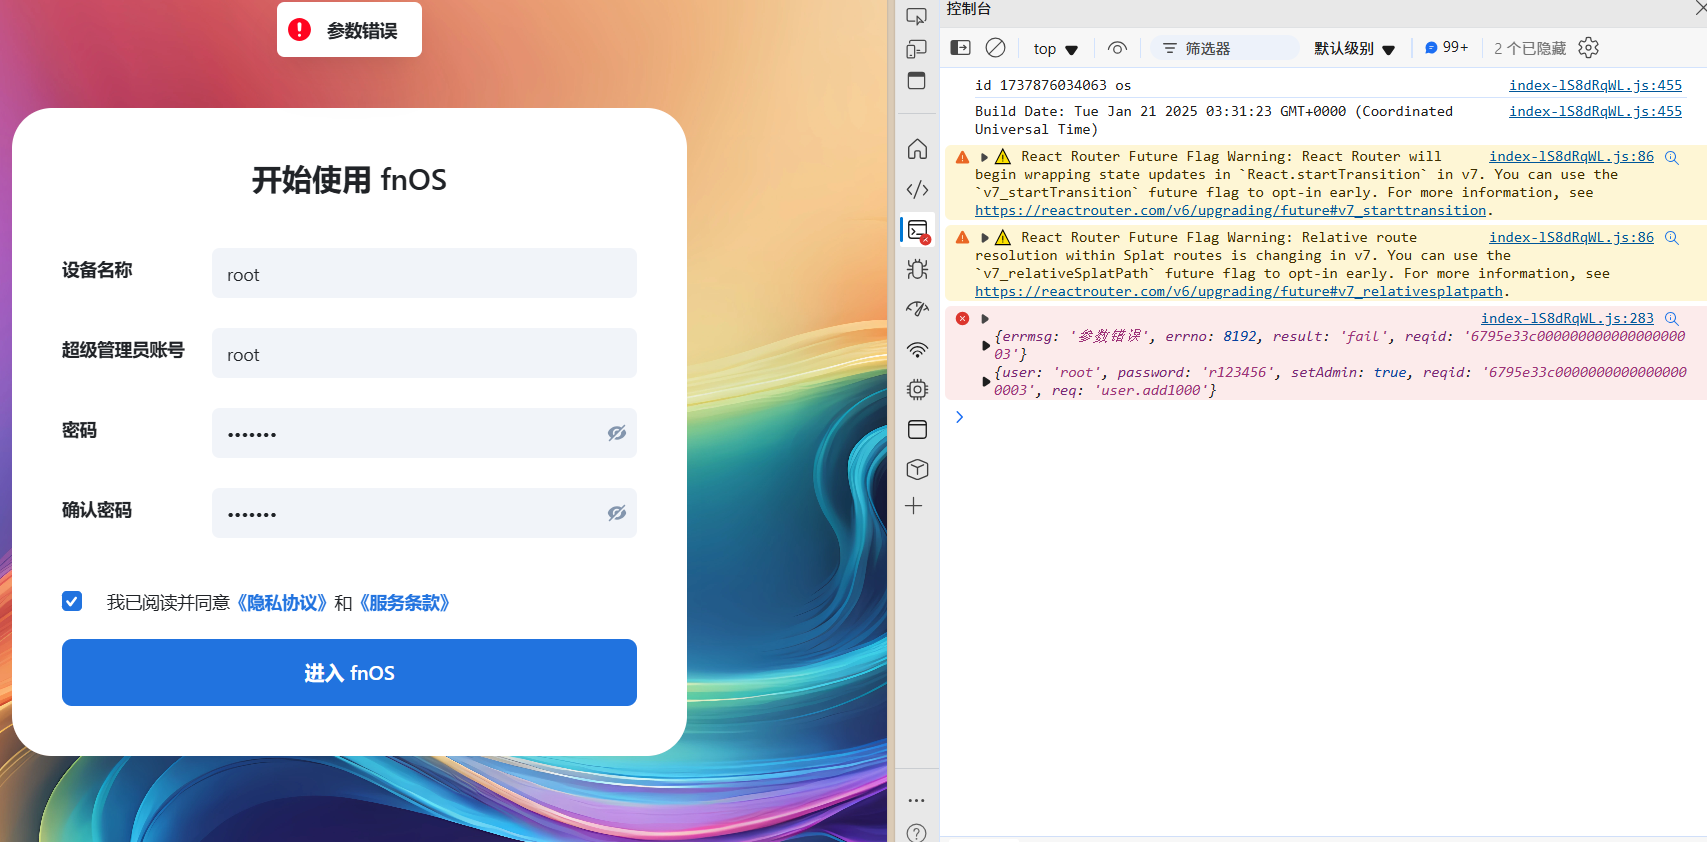
Task: Show password in the 确认密码 field
Action: (x=617, y=513)
